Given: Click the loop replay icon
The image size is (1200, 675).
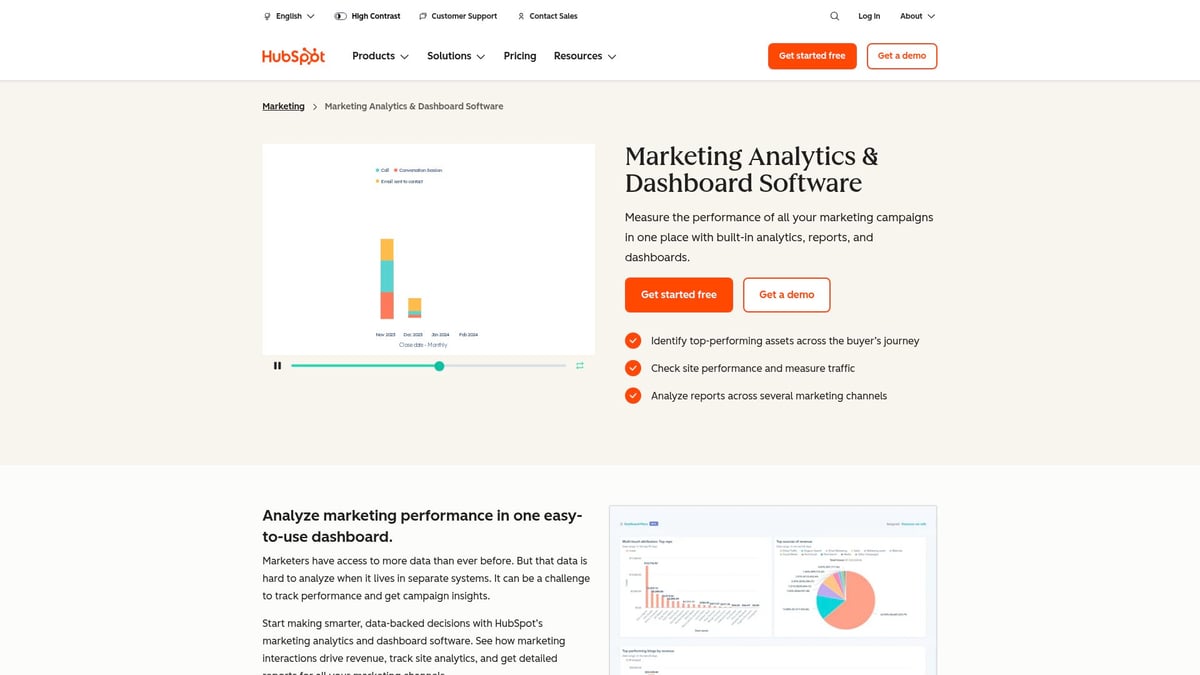Looking at the screenshot, I should [580, 366].
